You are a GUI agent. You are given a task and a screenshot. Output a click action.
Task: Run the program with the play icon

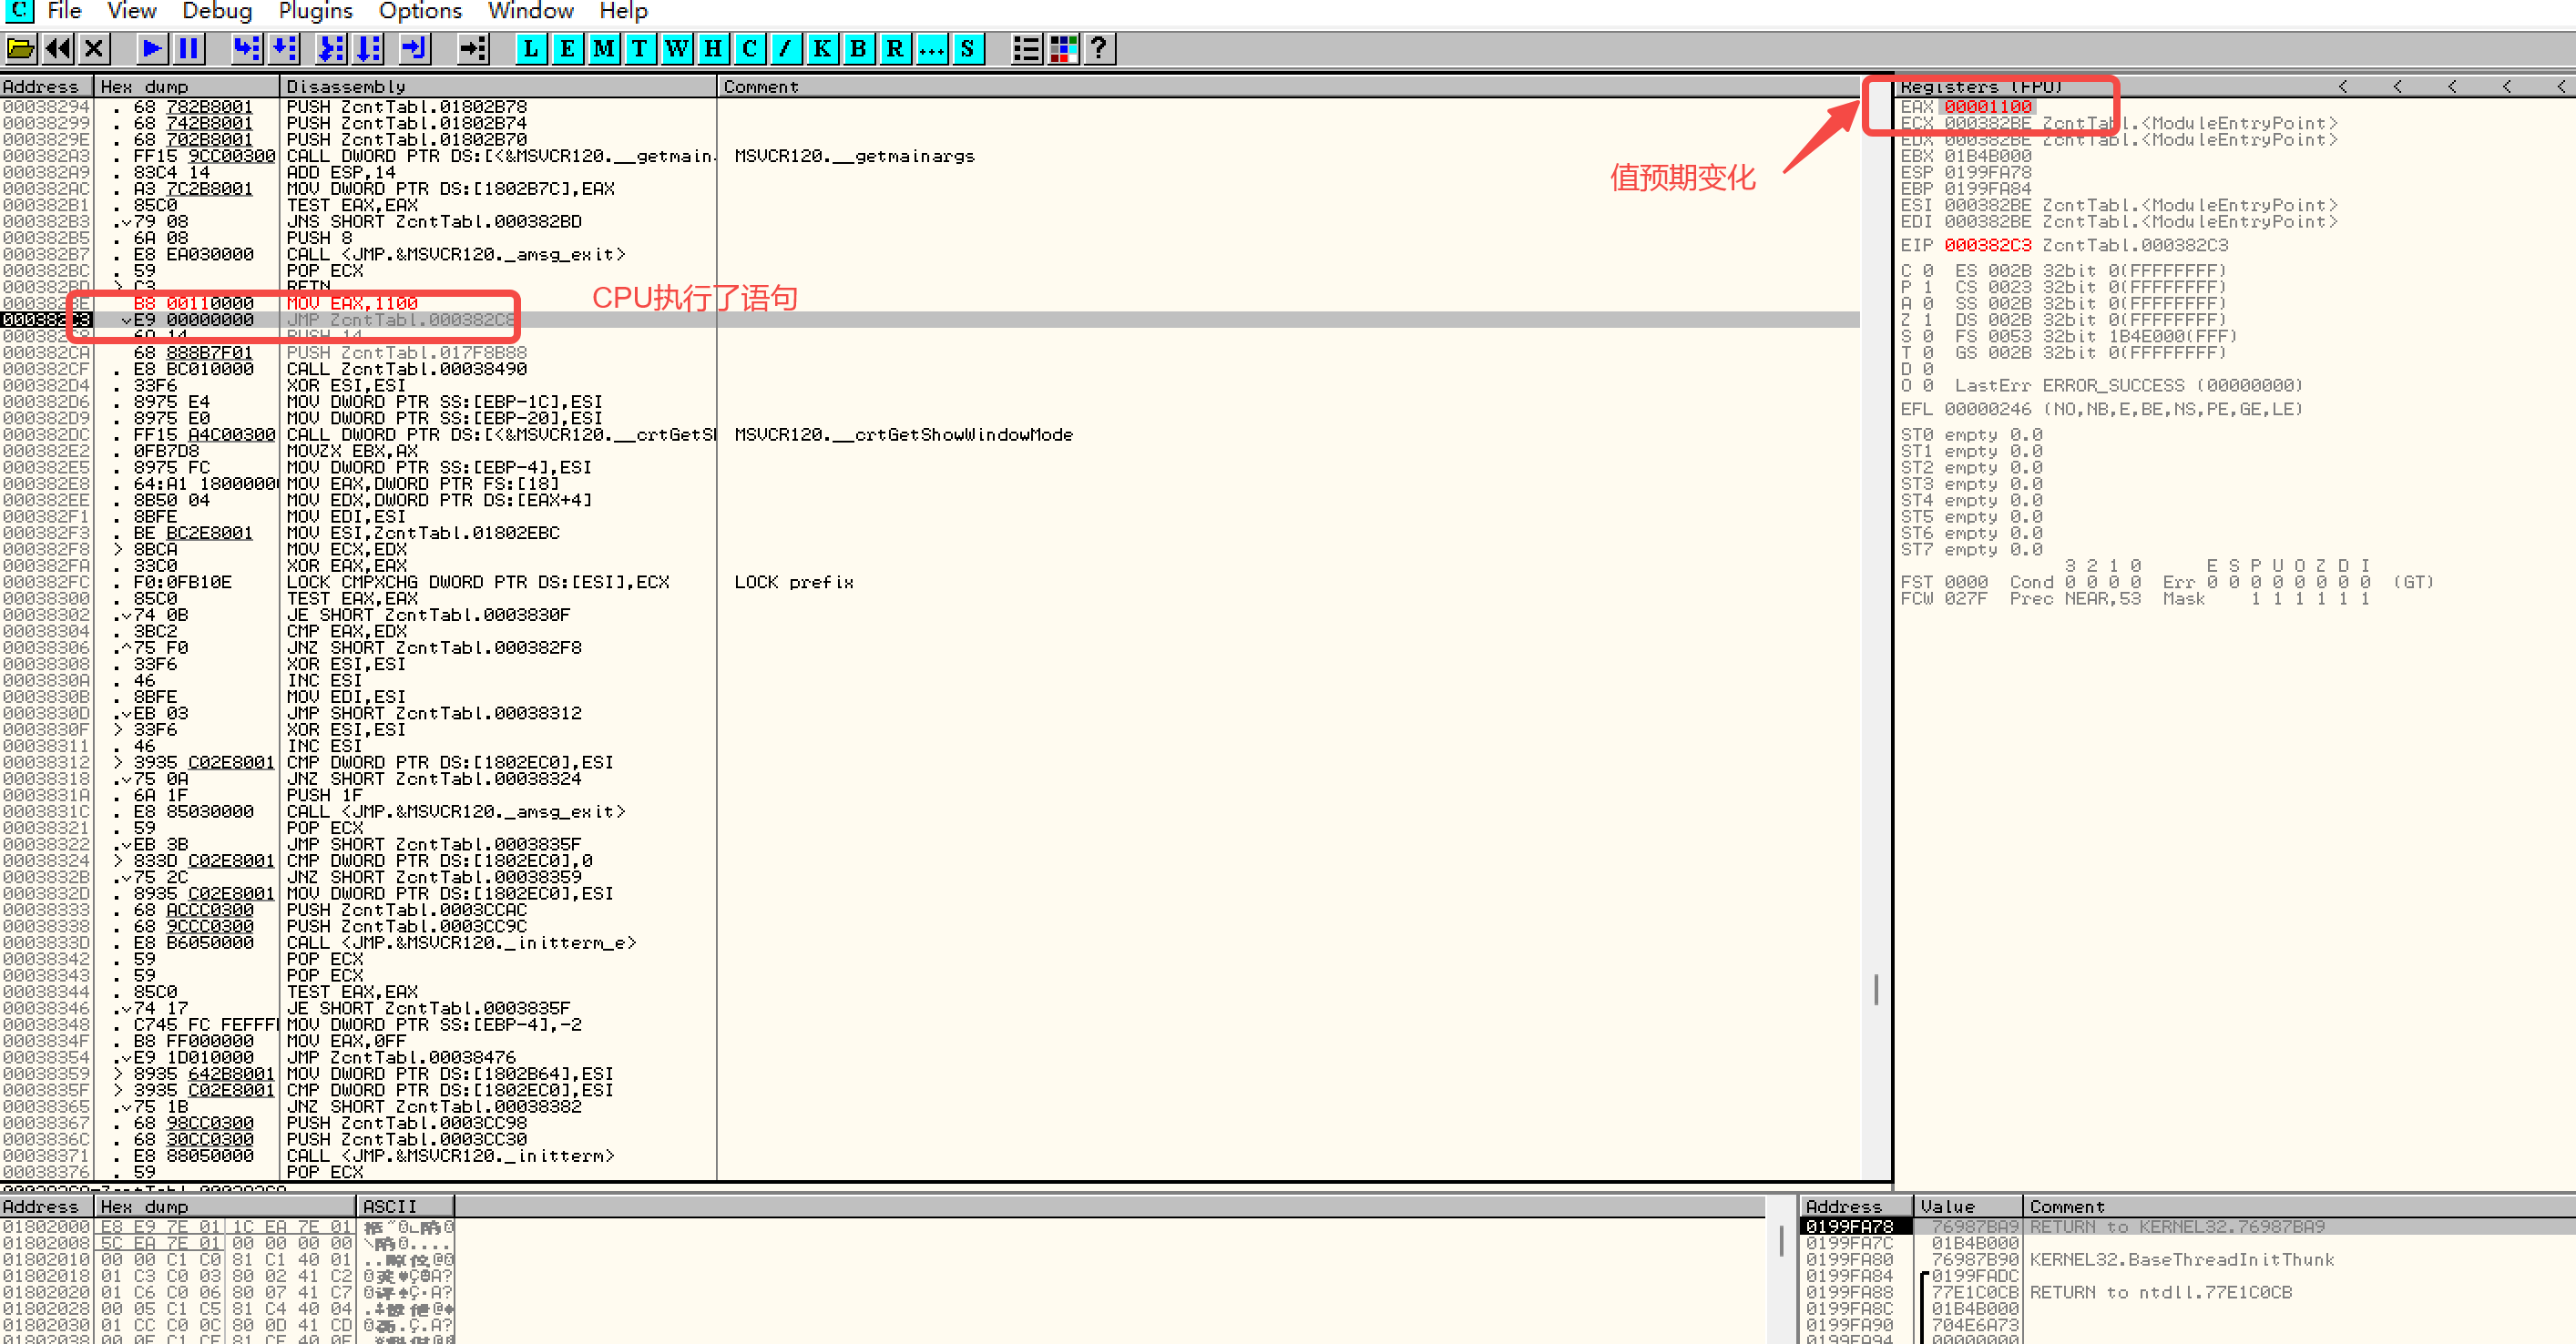pos(152,48)
